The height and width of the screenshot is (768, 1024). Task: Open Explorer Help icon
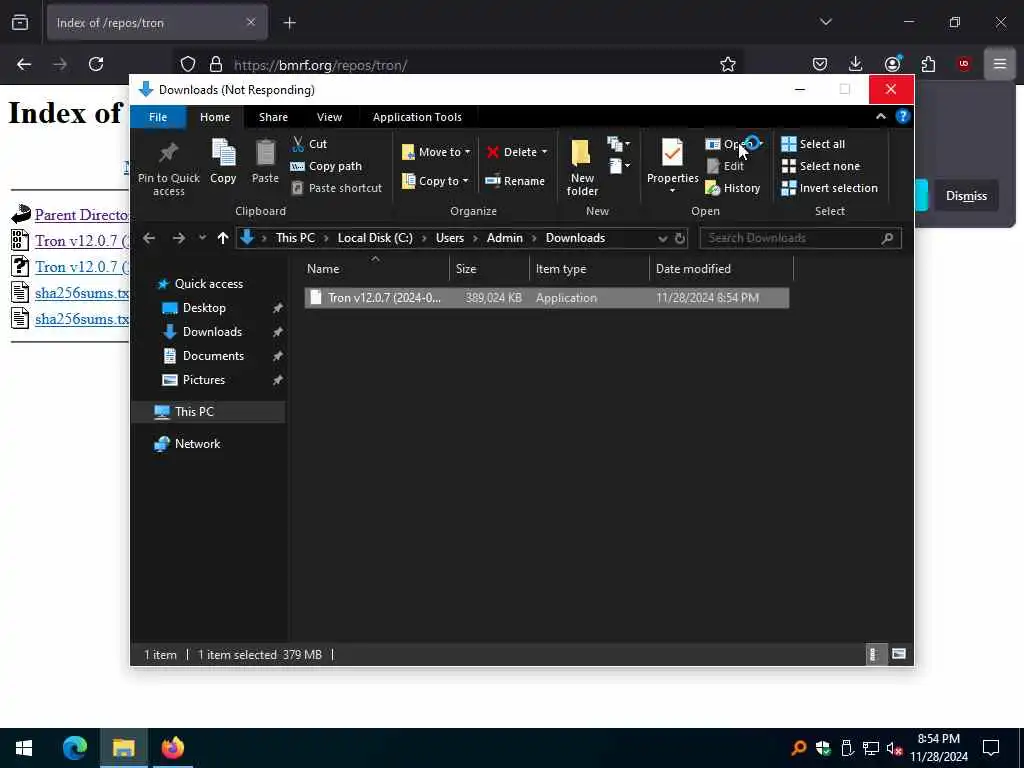pos(903,116)
